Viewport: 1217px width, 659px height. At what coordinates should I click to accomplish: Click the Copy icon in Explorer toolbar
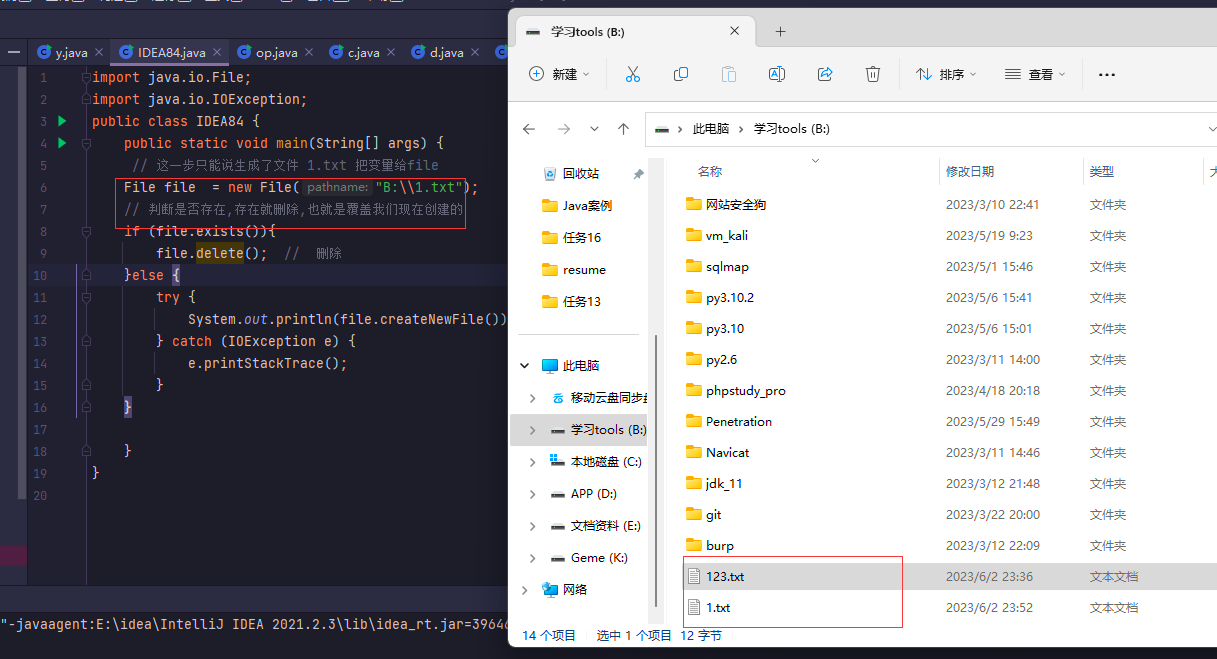coord(681,74)
